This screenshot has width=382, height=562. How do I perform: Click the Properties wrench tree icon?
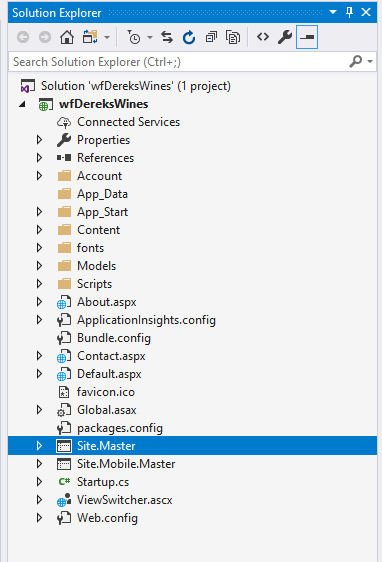(x=64, y=140)
